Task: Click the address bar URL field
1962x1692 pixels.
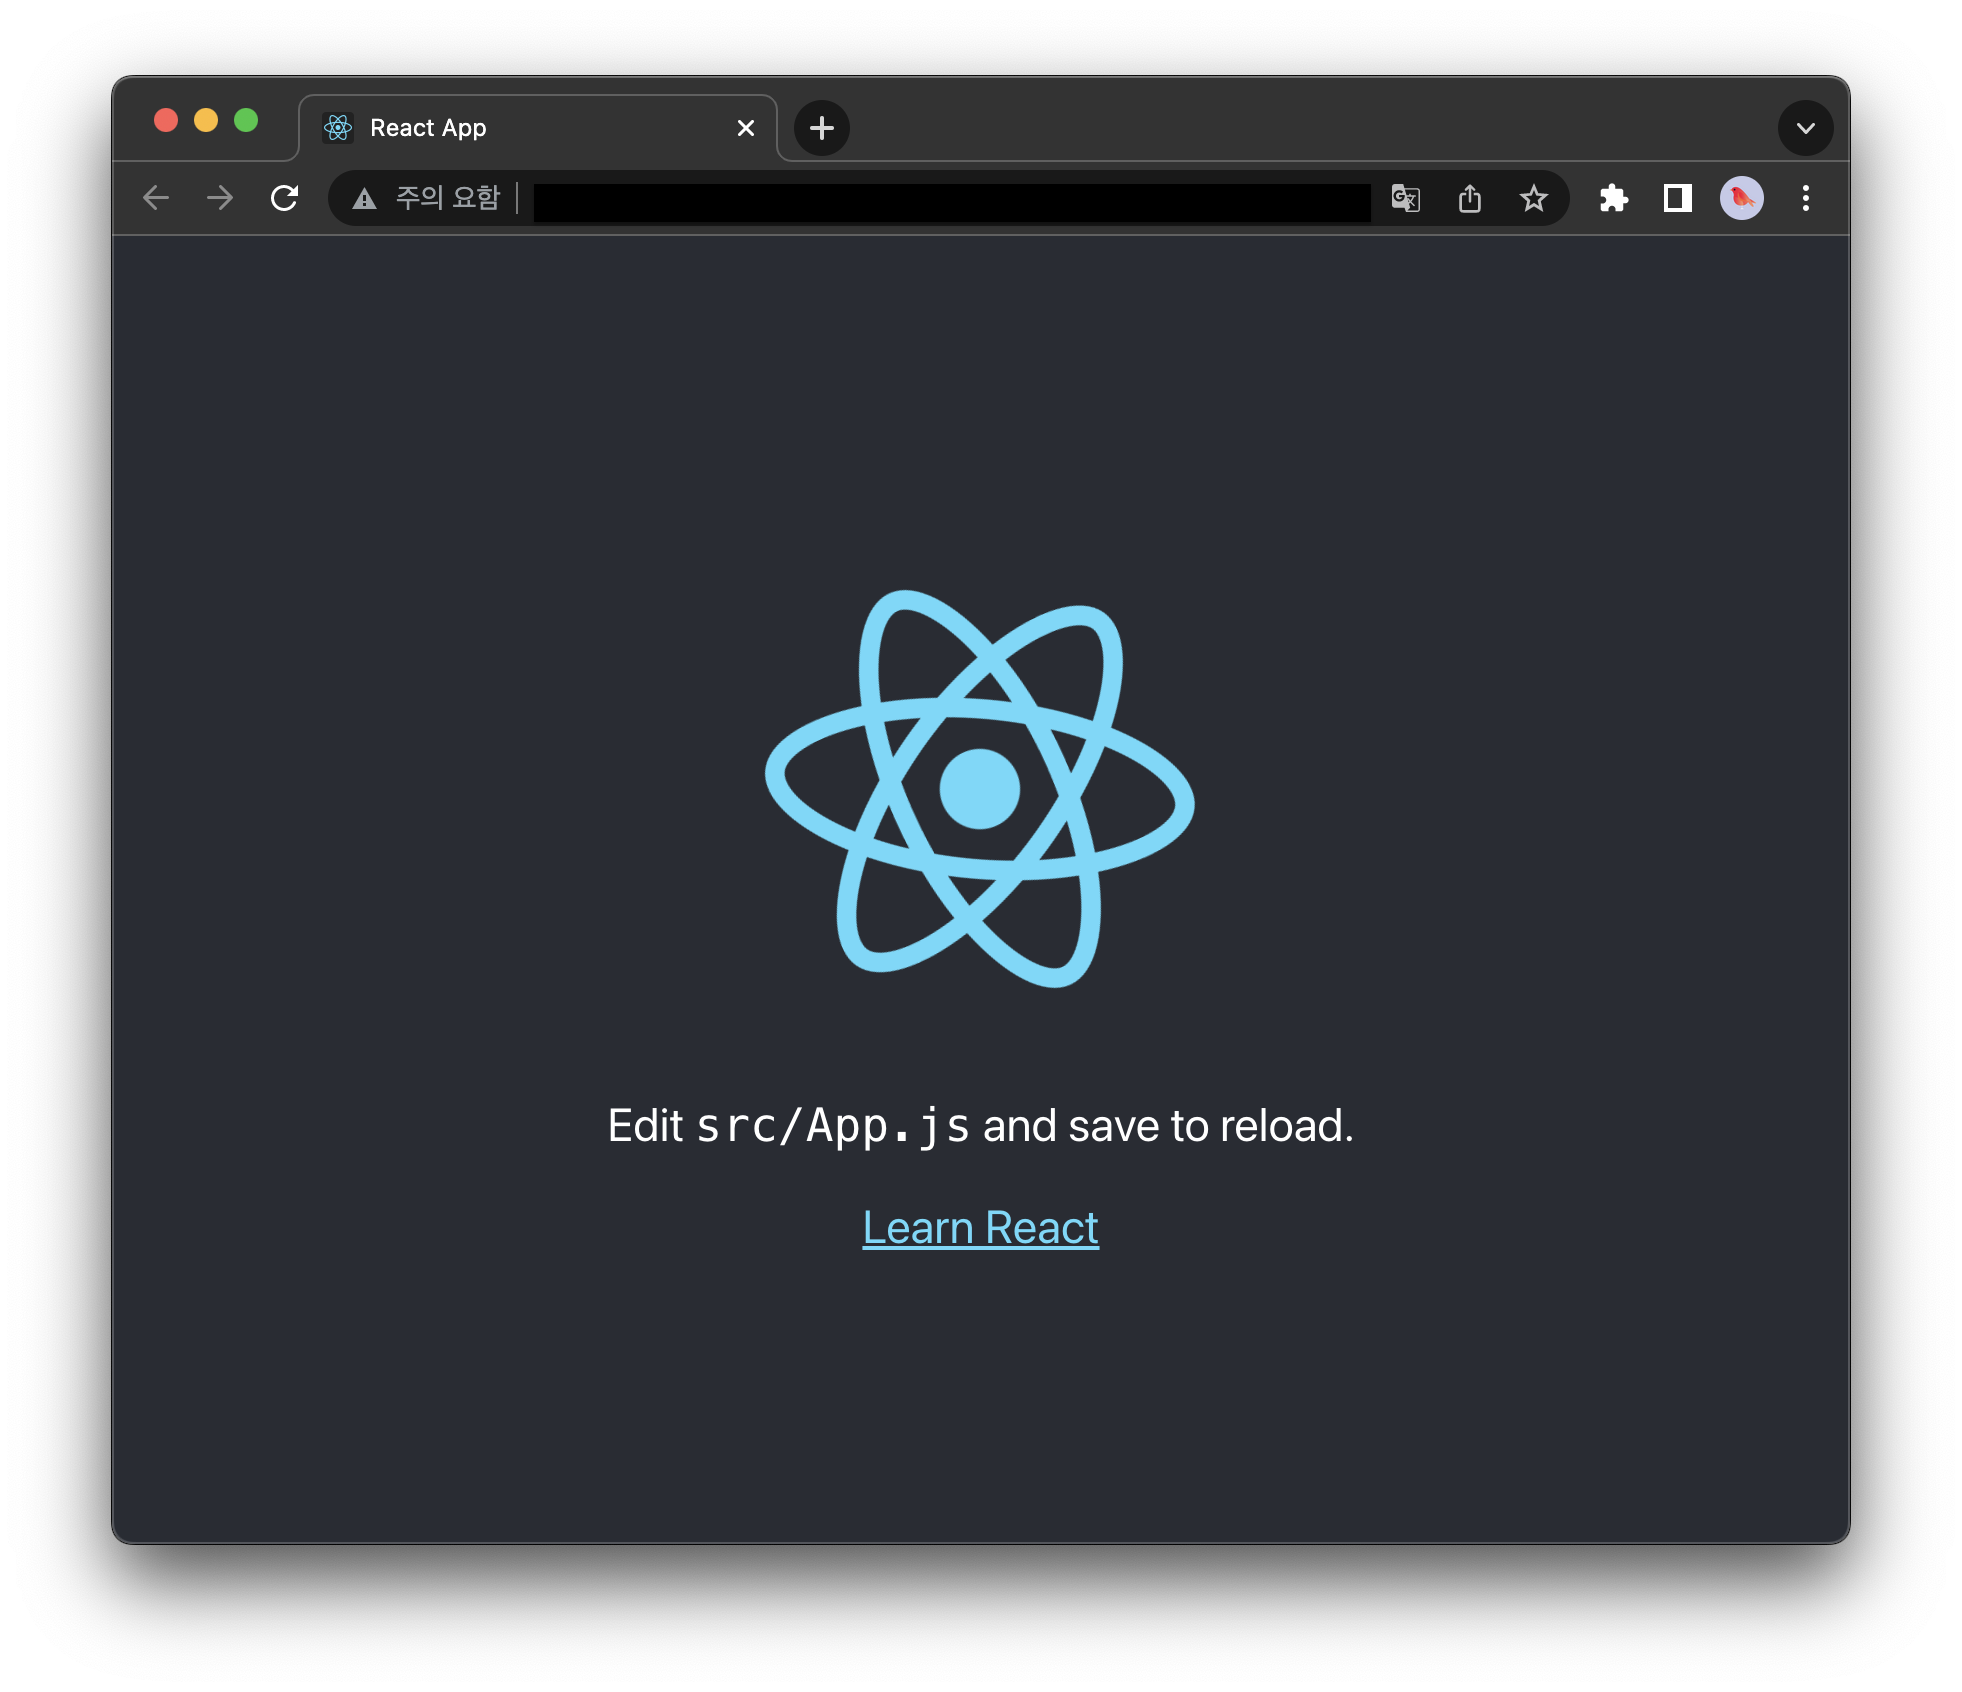Action: (x=950, y=200)
